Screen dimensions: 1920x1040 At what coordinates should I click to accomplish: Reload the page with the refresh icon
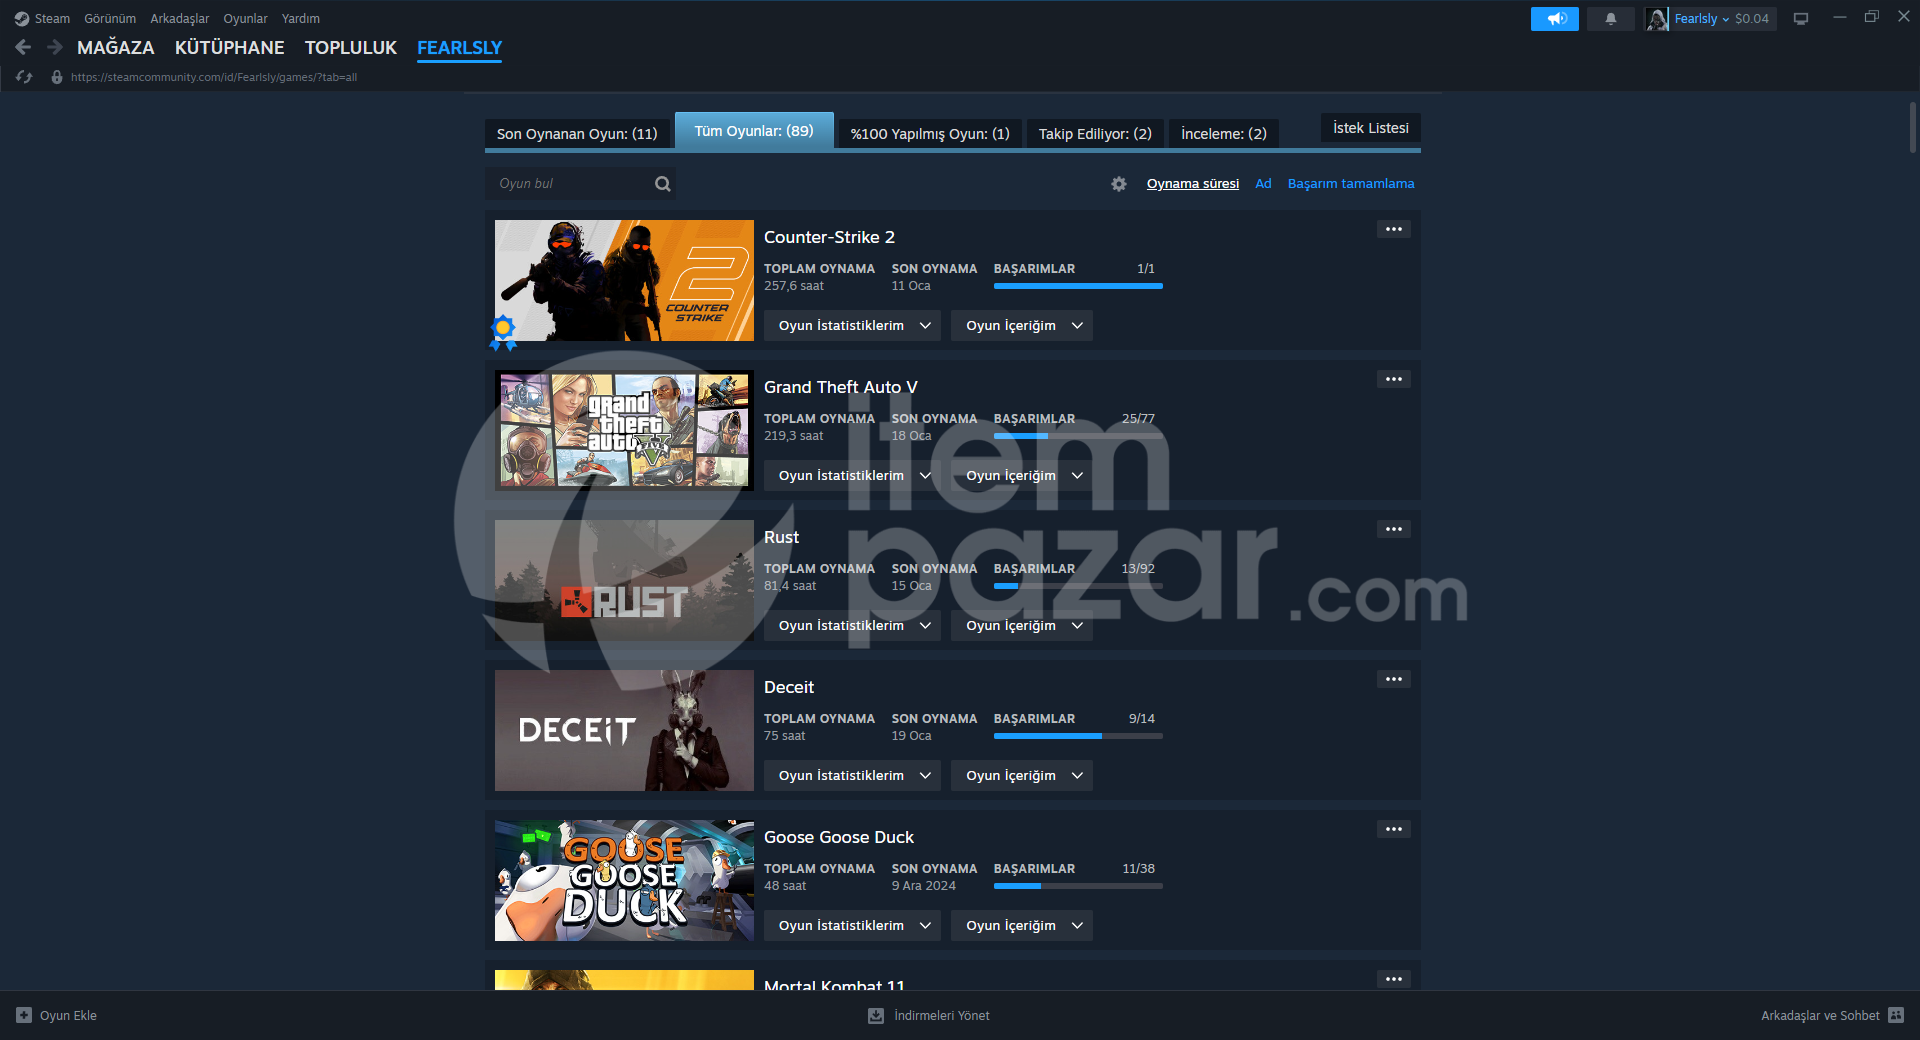tap(24, 77)
